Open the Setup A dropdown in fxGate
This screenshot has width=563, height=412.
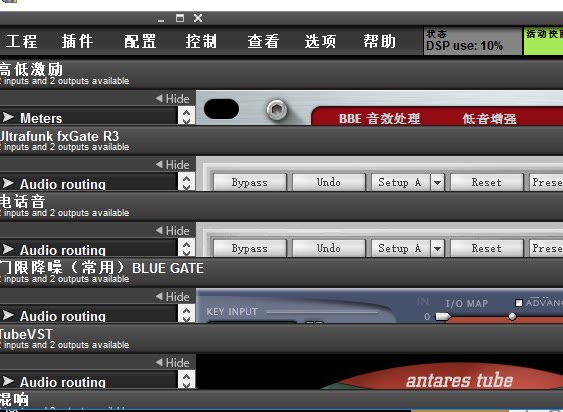tap(437, 182)
